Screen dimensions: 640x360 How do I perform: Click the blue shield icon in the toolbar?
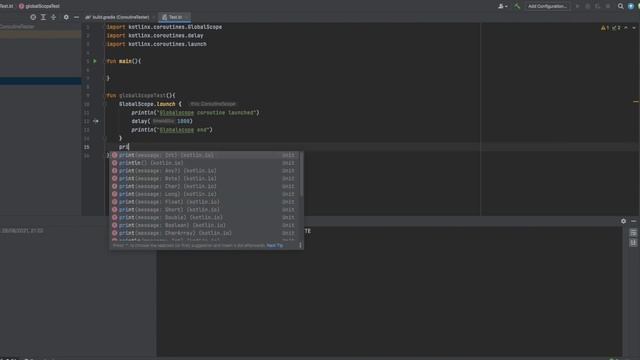631,6
